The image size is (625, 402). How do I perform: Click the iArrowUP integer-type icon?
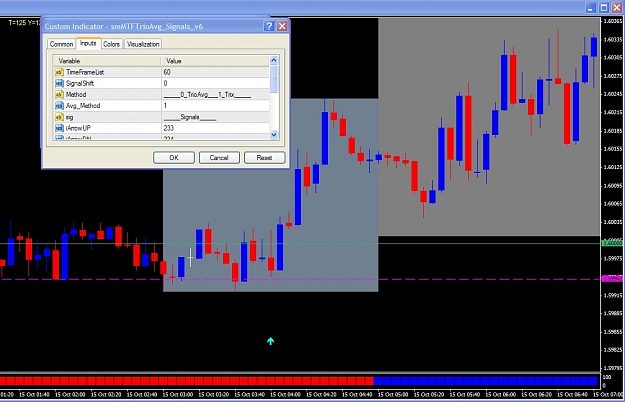pyautogui.click(x=59, y=128)
